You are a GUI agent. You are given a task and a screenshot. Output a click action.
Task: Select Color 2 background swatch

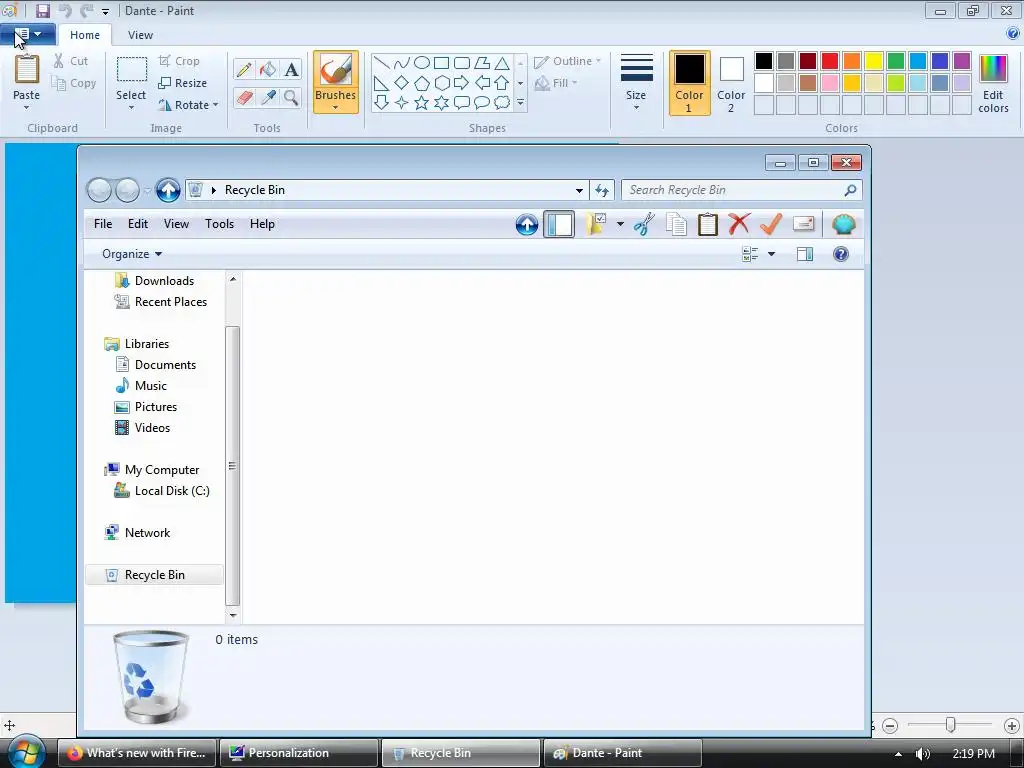pos(731,83)
